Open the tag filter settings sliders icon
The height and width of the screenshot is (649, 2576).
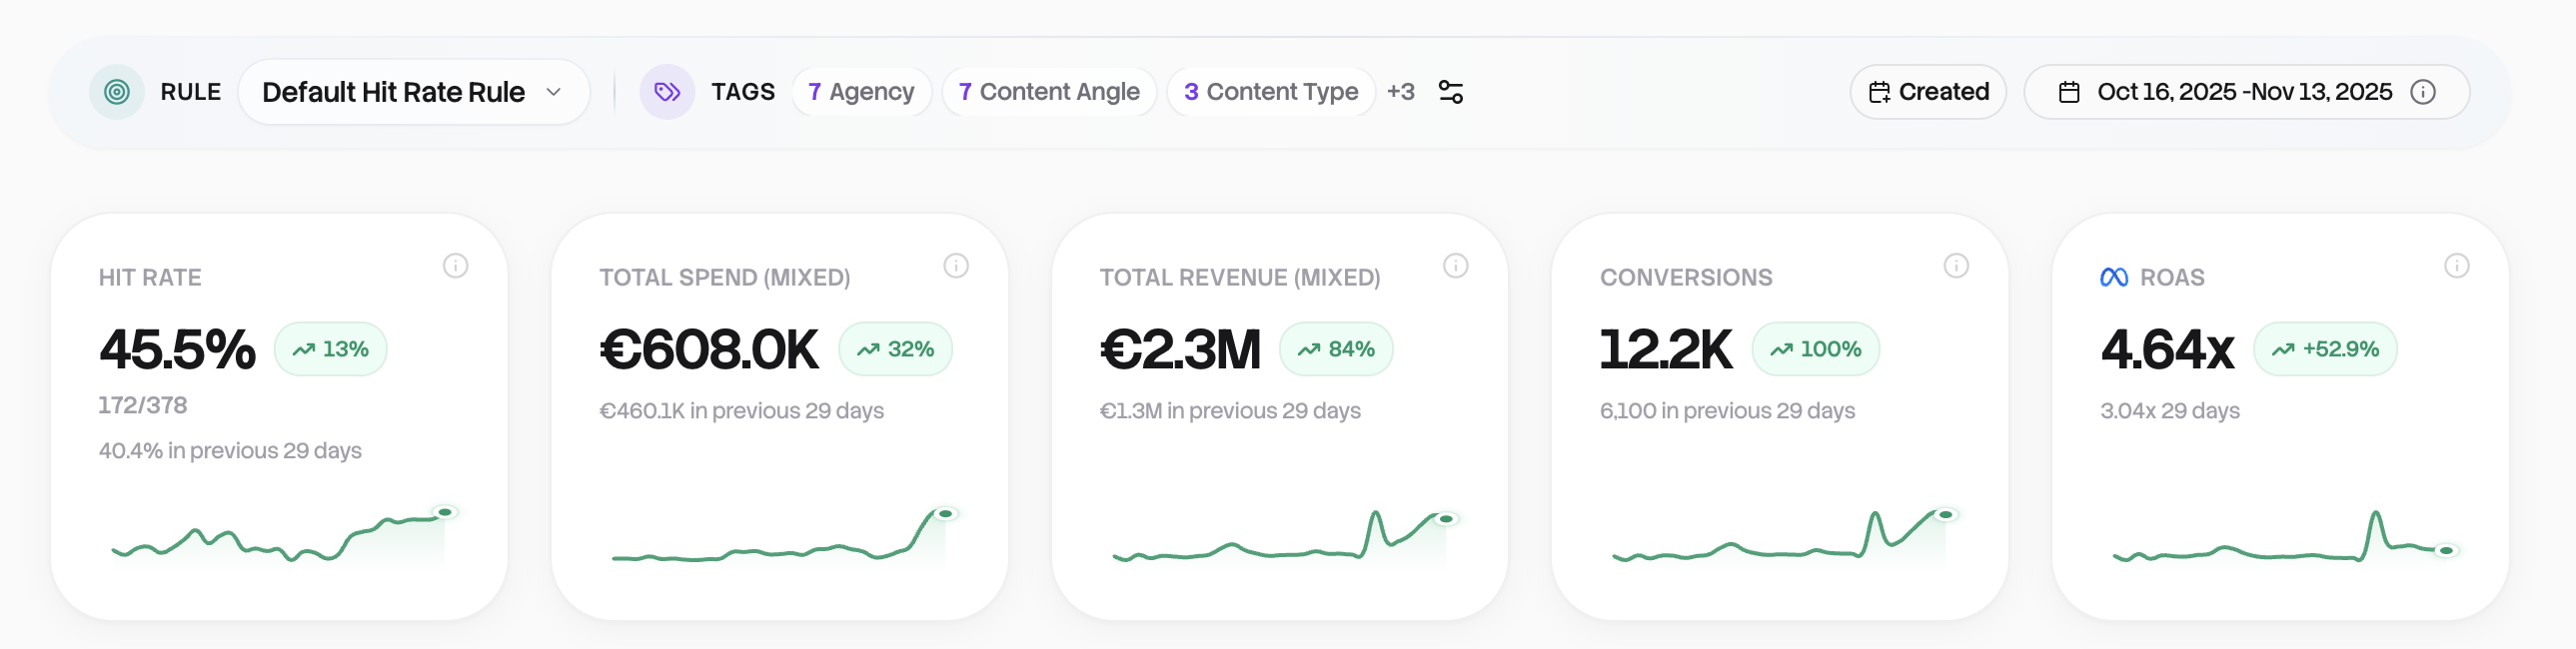(x=1450, y=92)
